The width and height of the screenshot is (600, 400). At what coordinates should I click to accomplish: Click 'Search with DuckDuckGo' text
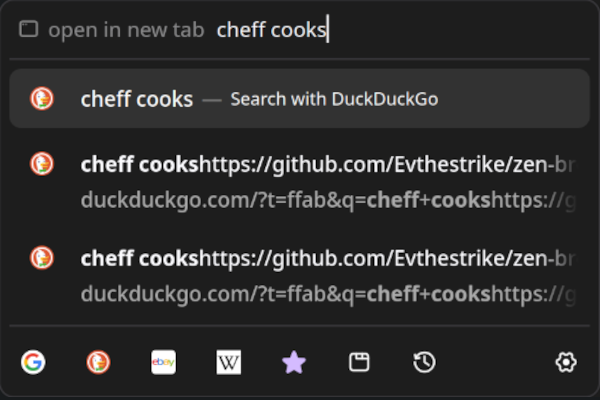tap(334, 99)
